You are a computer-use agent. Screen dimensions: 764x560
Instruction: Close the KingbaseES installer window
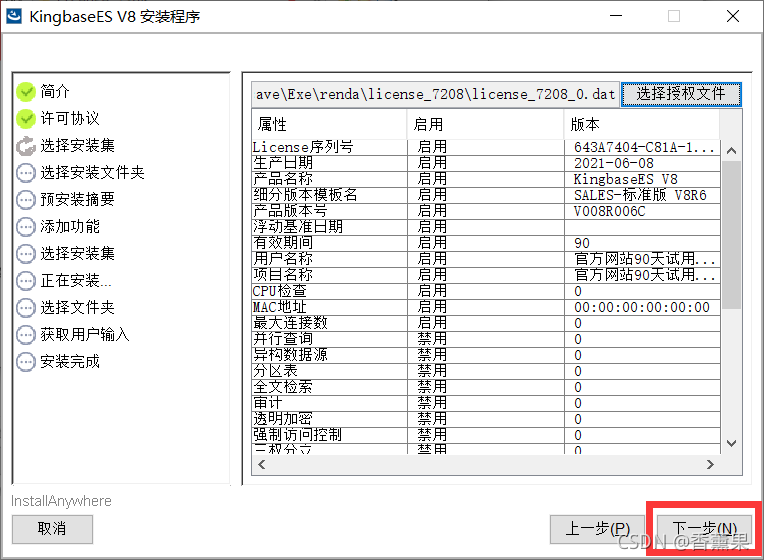point(733,16)
